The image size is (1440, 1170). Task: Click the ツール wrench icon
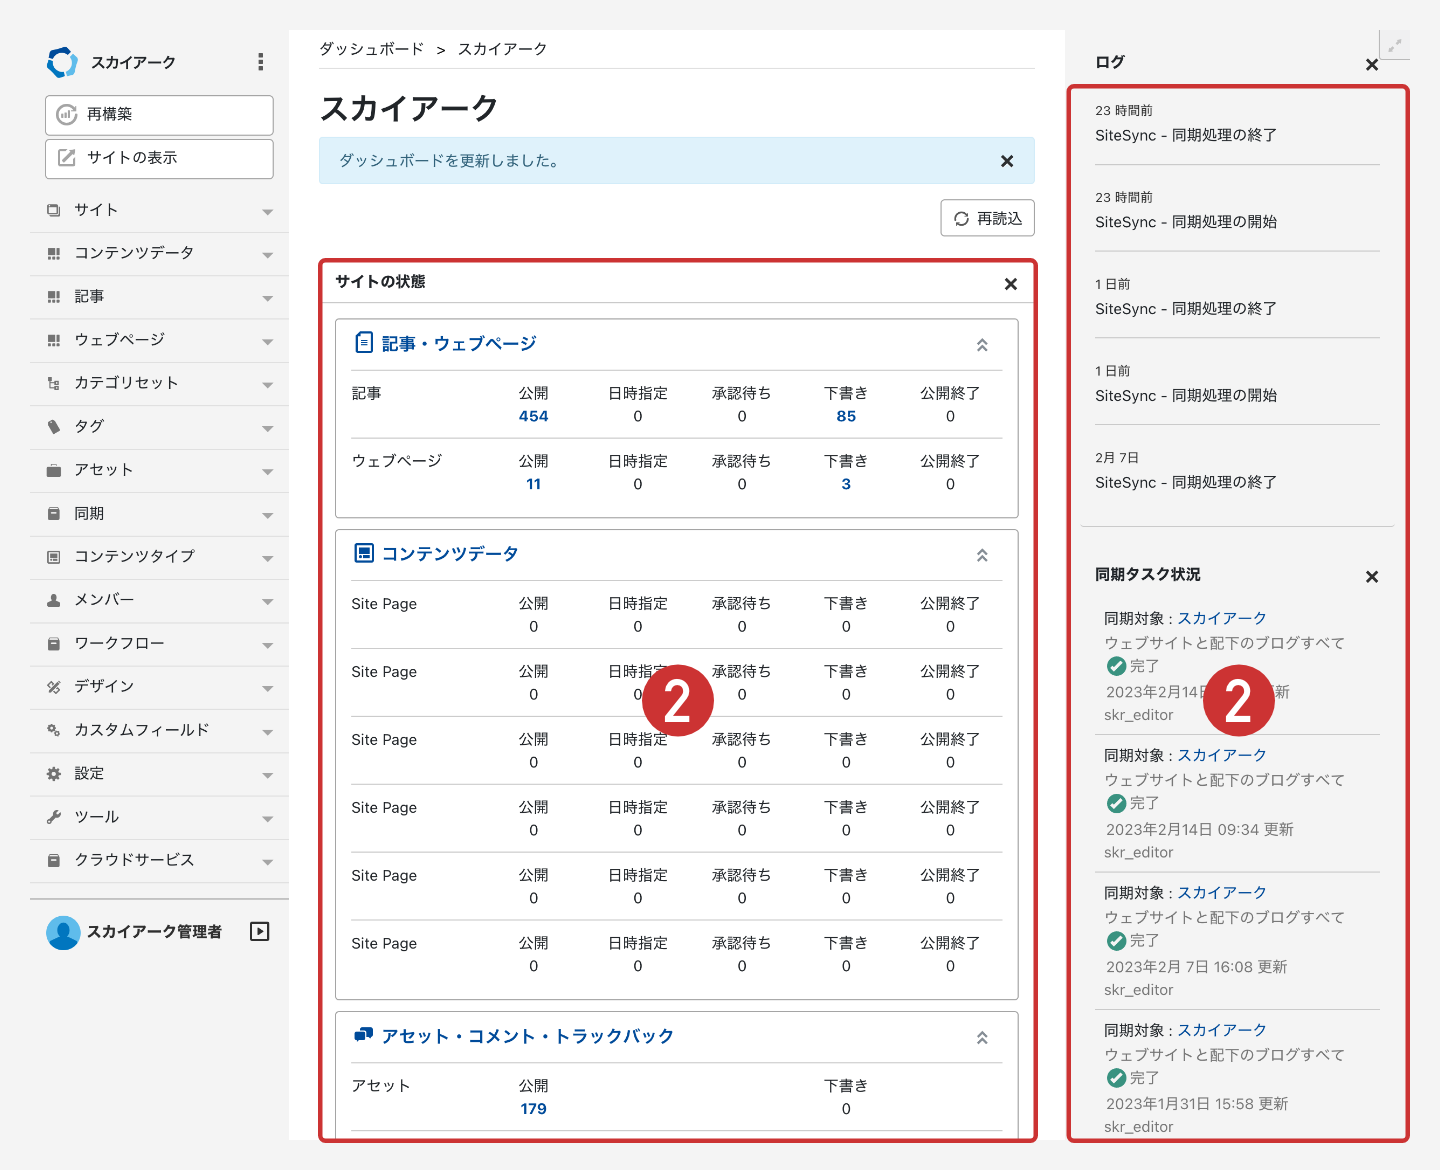point(54,817)
